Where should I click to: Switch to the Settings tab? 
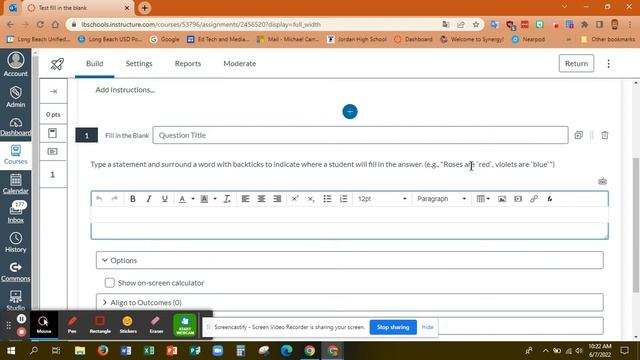pos(139,64)
